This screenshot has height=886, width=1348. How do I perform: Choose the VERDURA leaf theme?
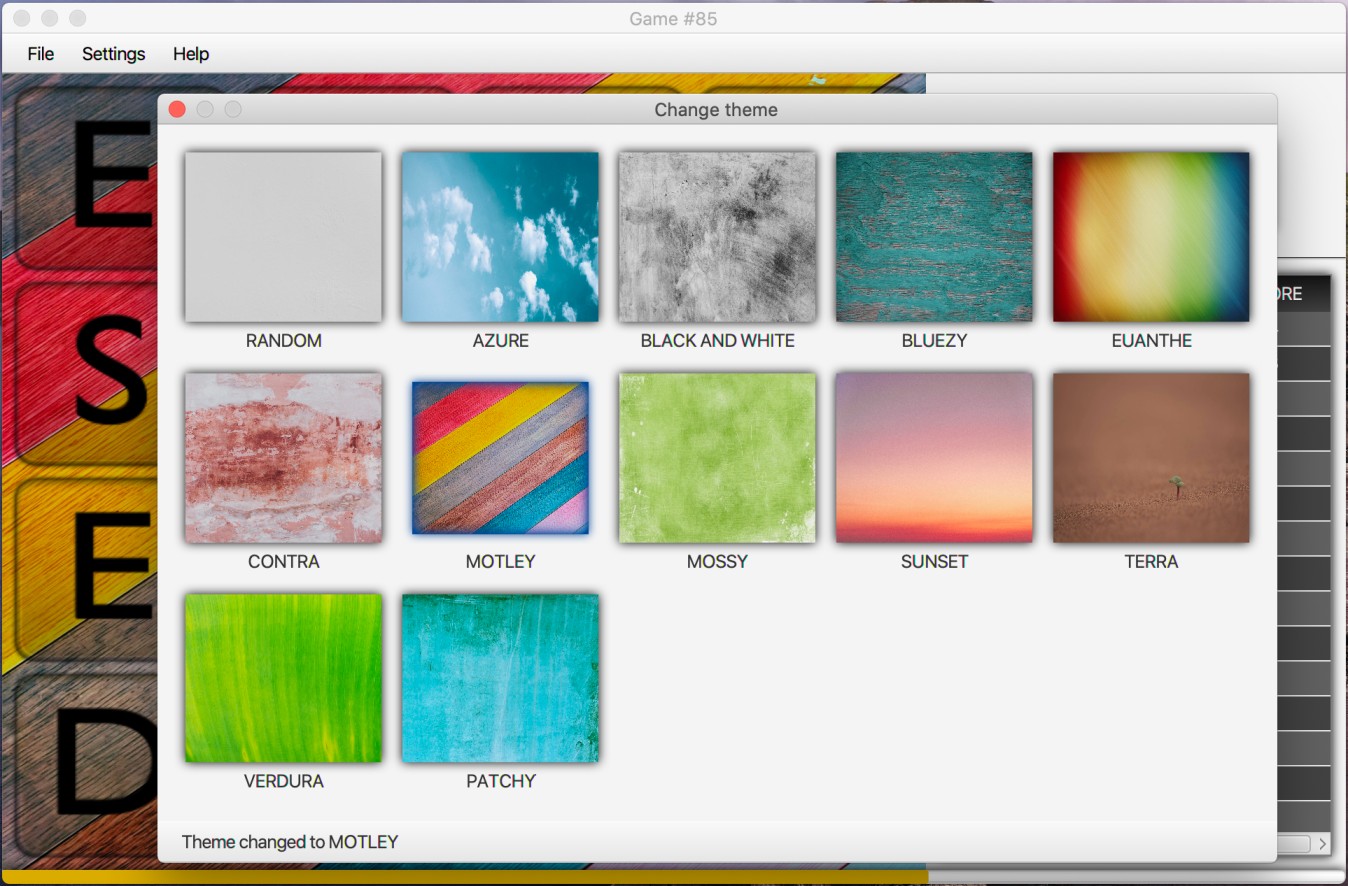(283, 677)
